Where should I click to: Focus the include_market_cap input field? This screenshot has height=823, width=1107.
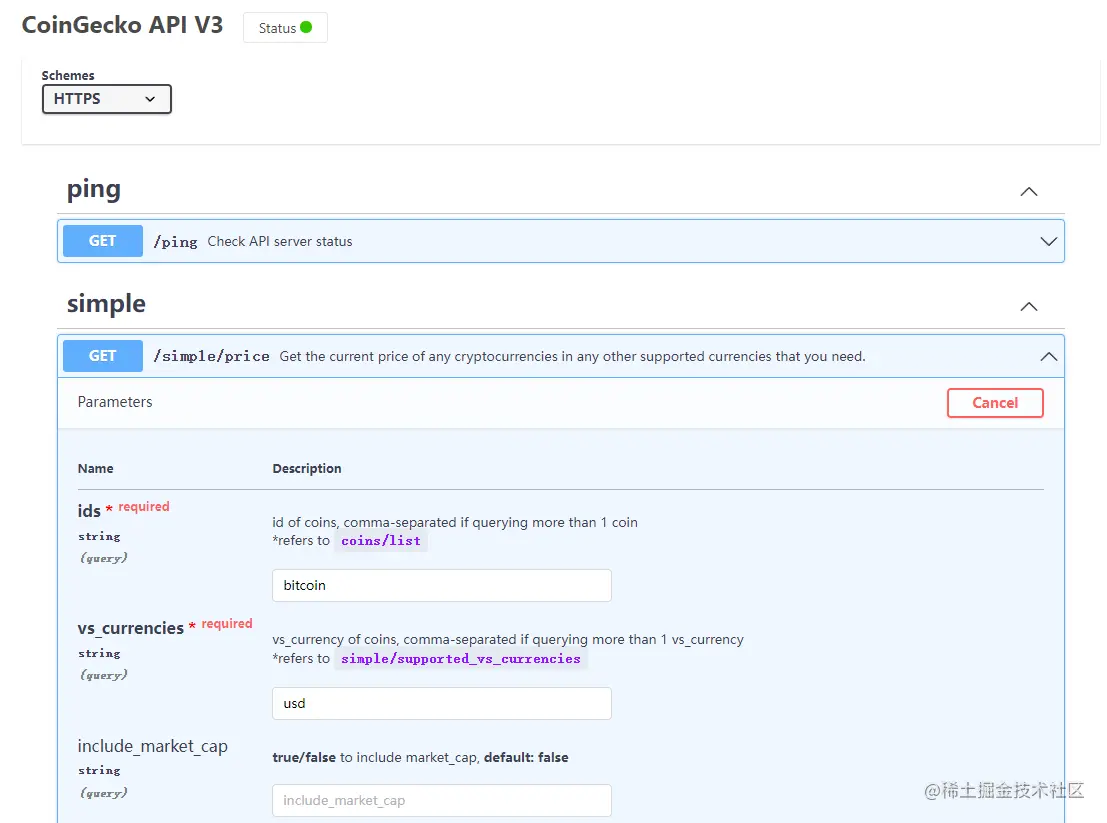(x=442, y=800)
